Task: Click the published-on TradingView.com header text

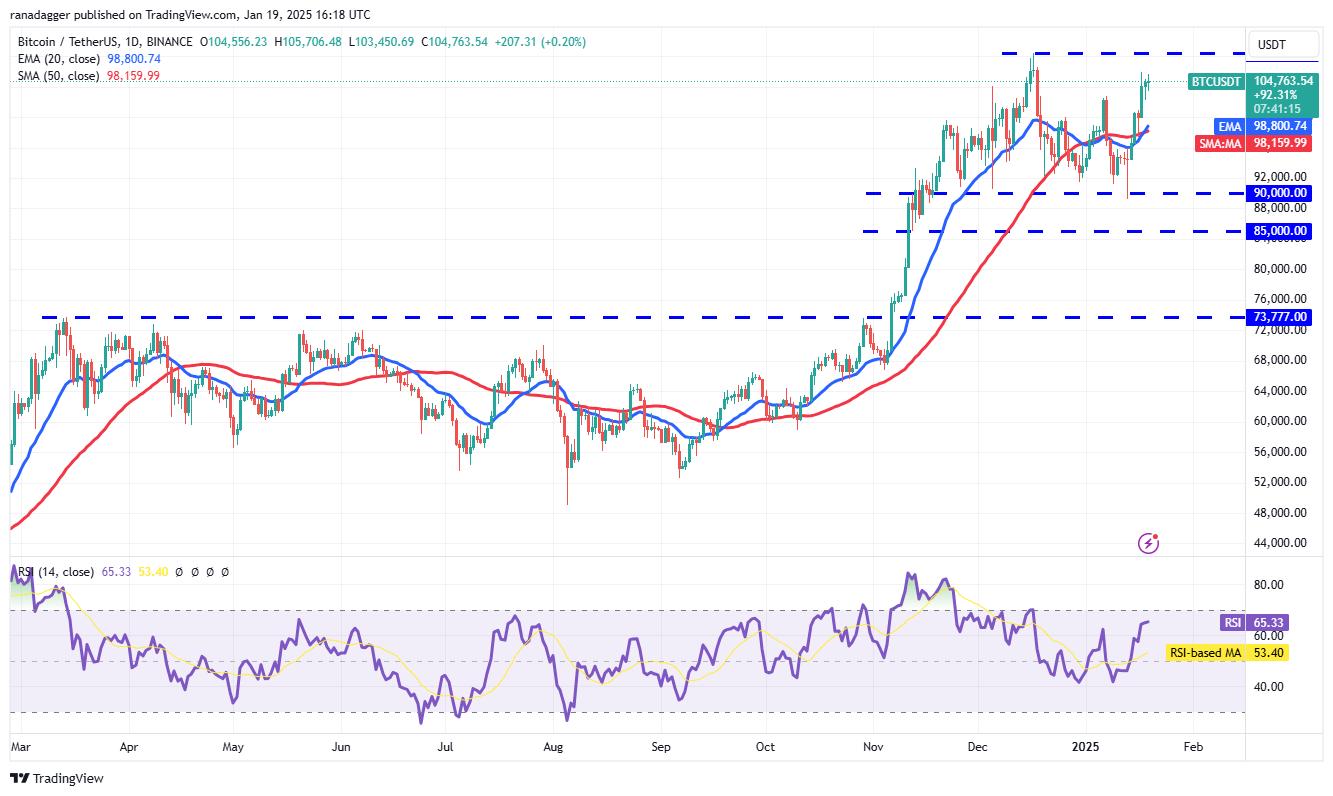Action: pyautogui.click(x=190, y=14)
